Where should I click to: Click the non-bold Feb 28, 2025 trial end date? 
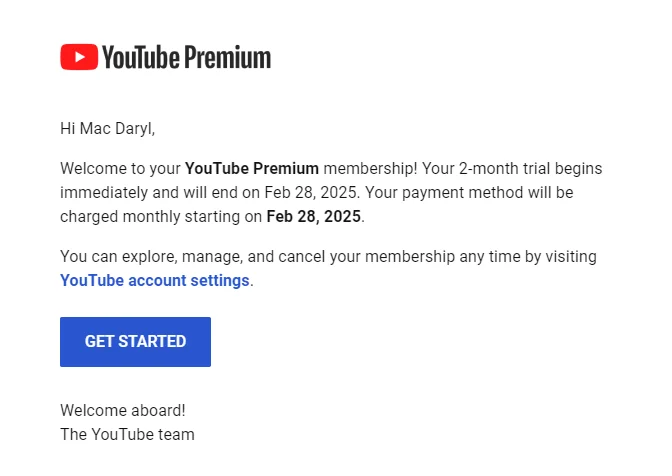(311, 193)
